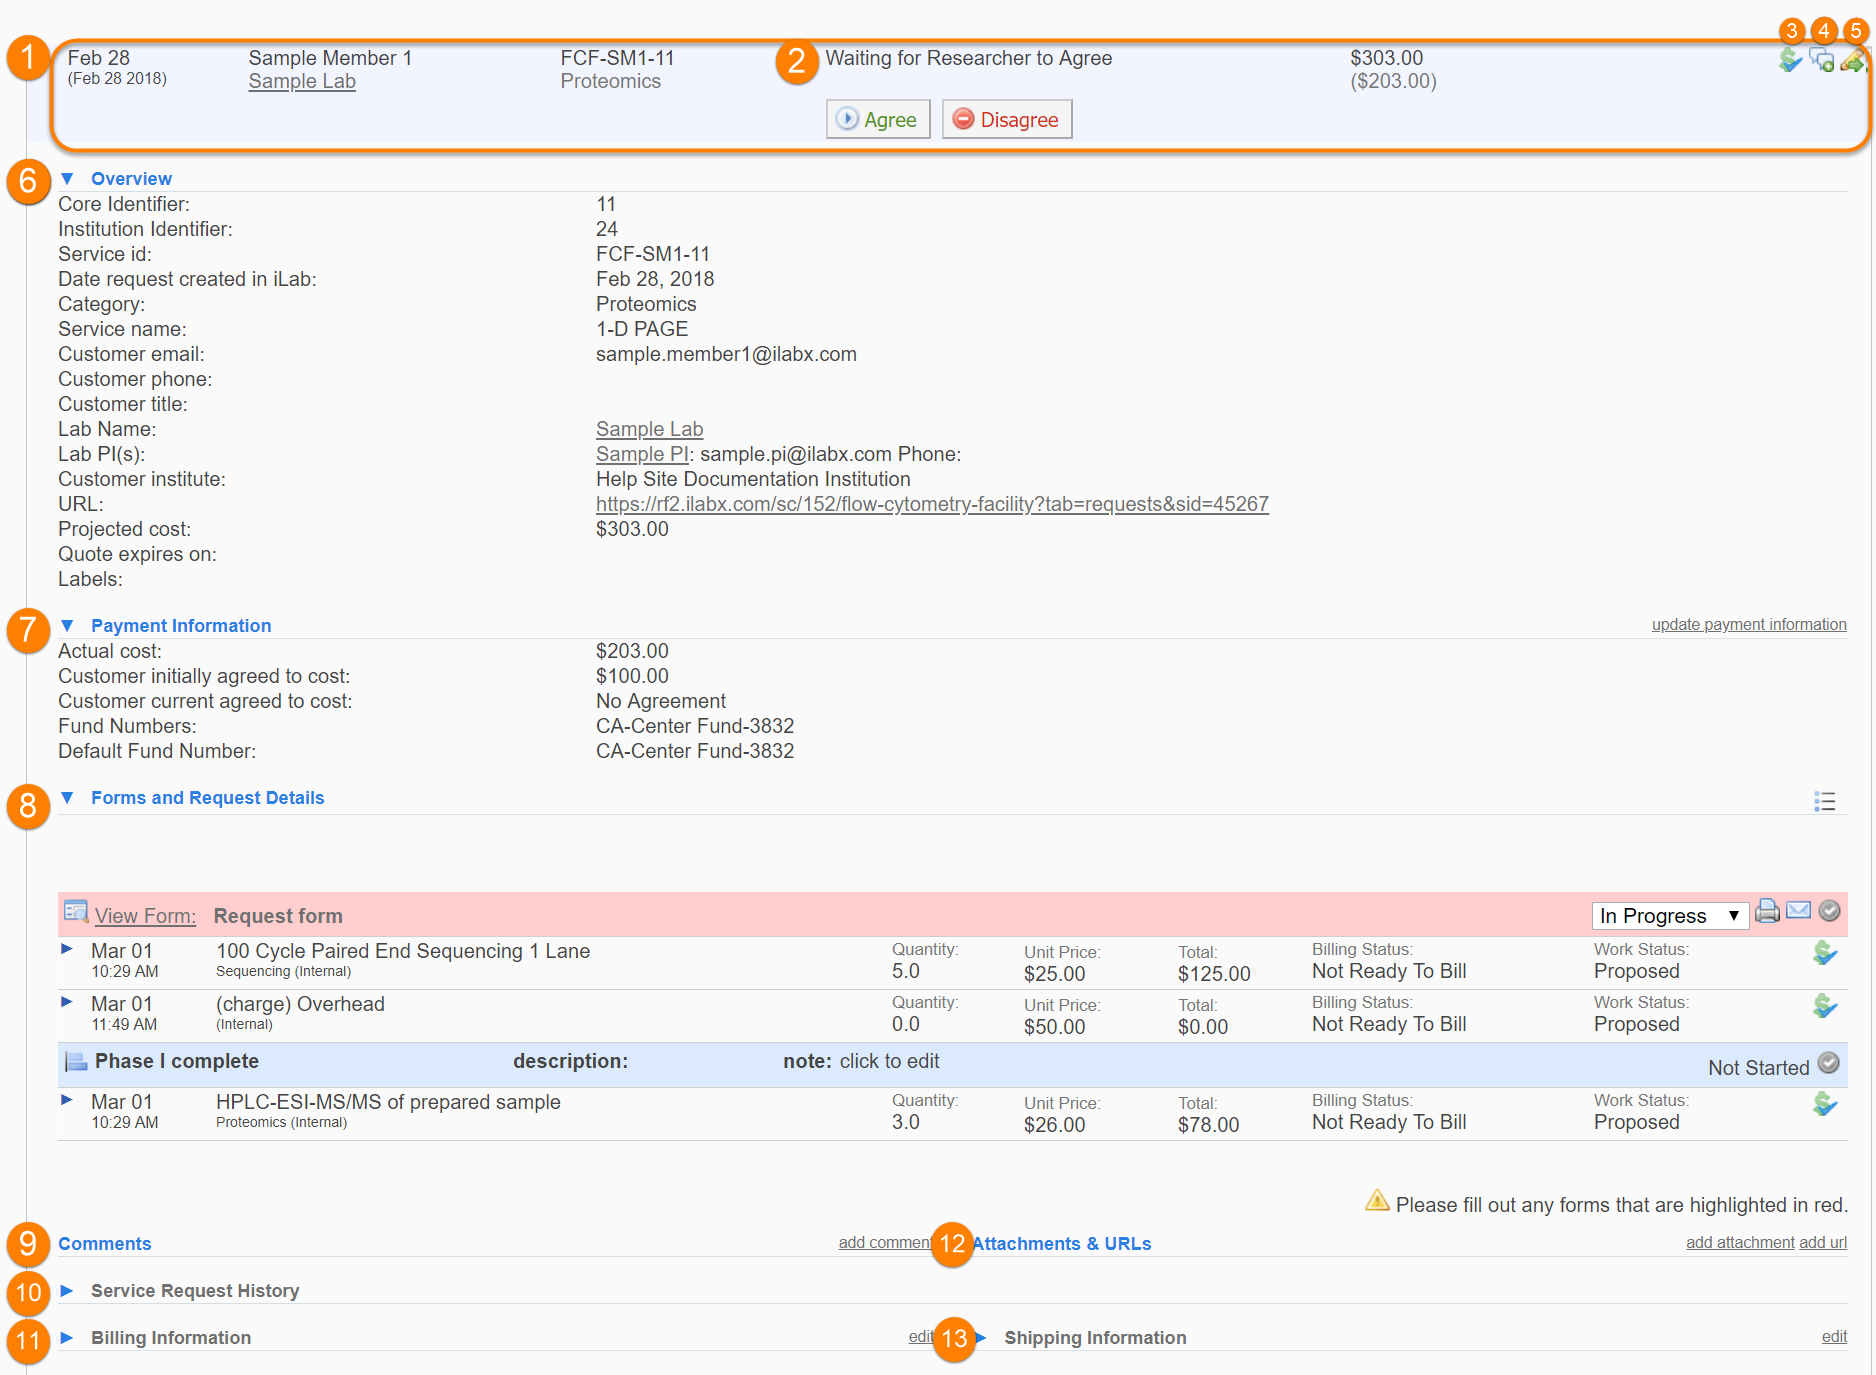The image size is (1876, 1375).
Task: Expand the Service Request History section
Action: 68,1291
